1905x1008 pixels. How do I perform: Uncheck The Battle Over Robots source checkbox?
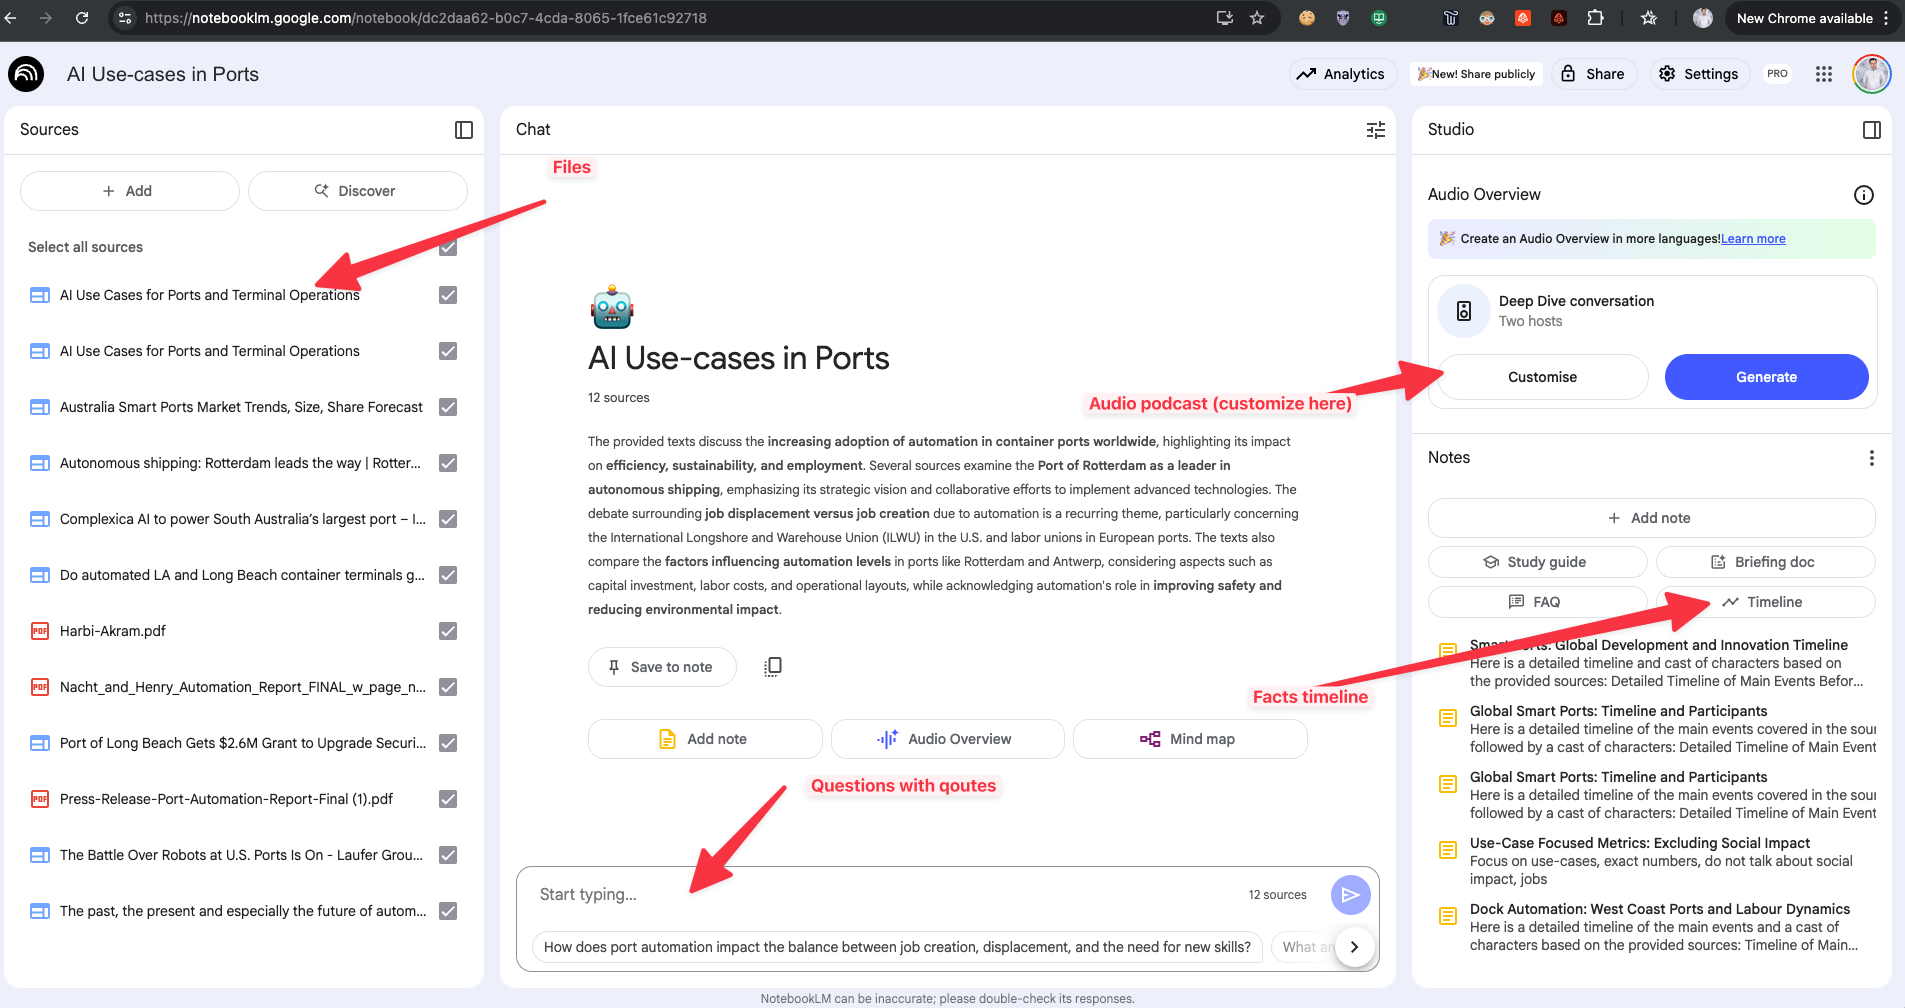[448, 855]
